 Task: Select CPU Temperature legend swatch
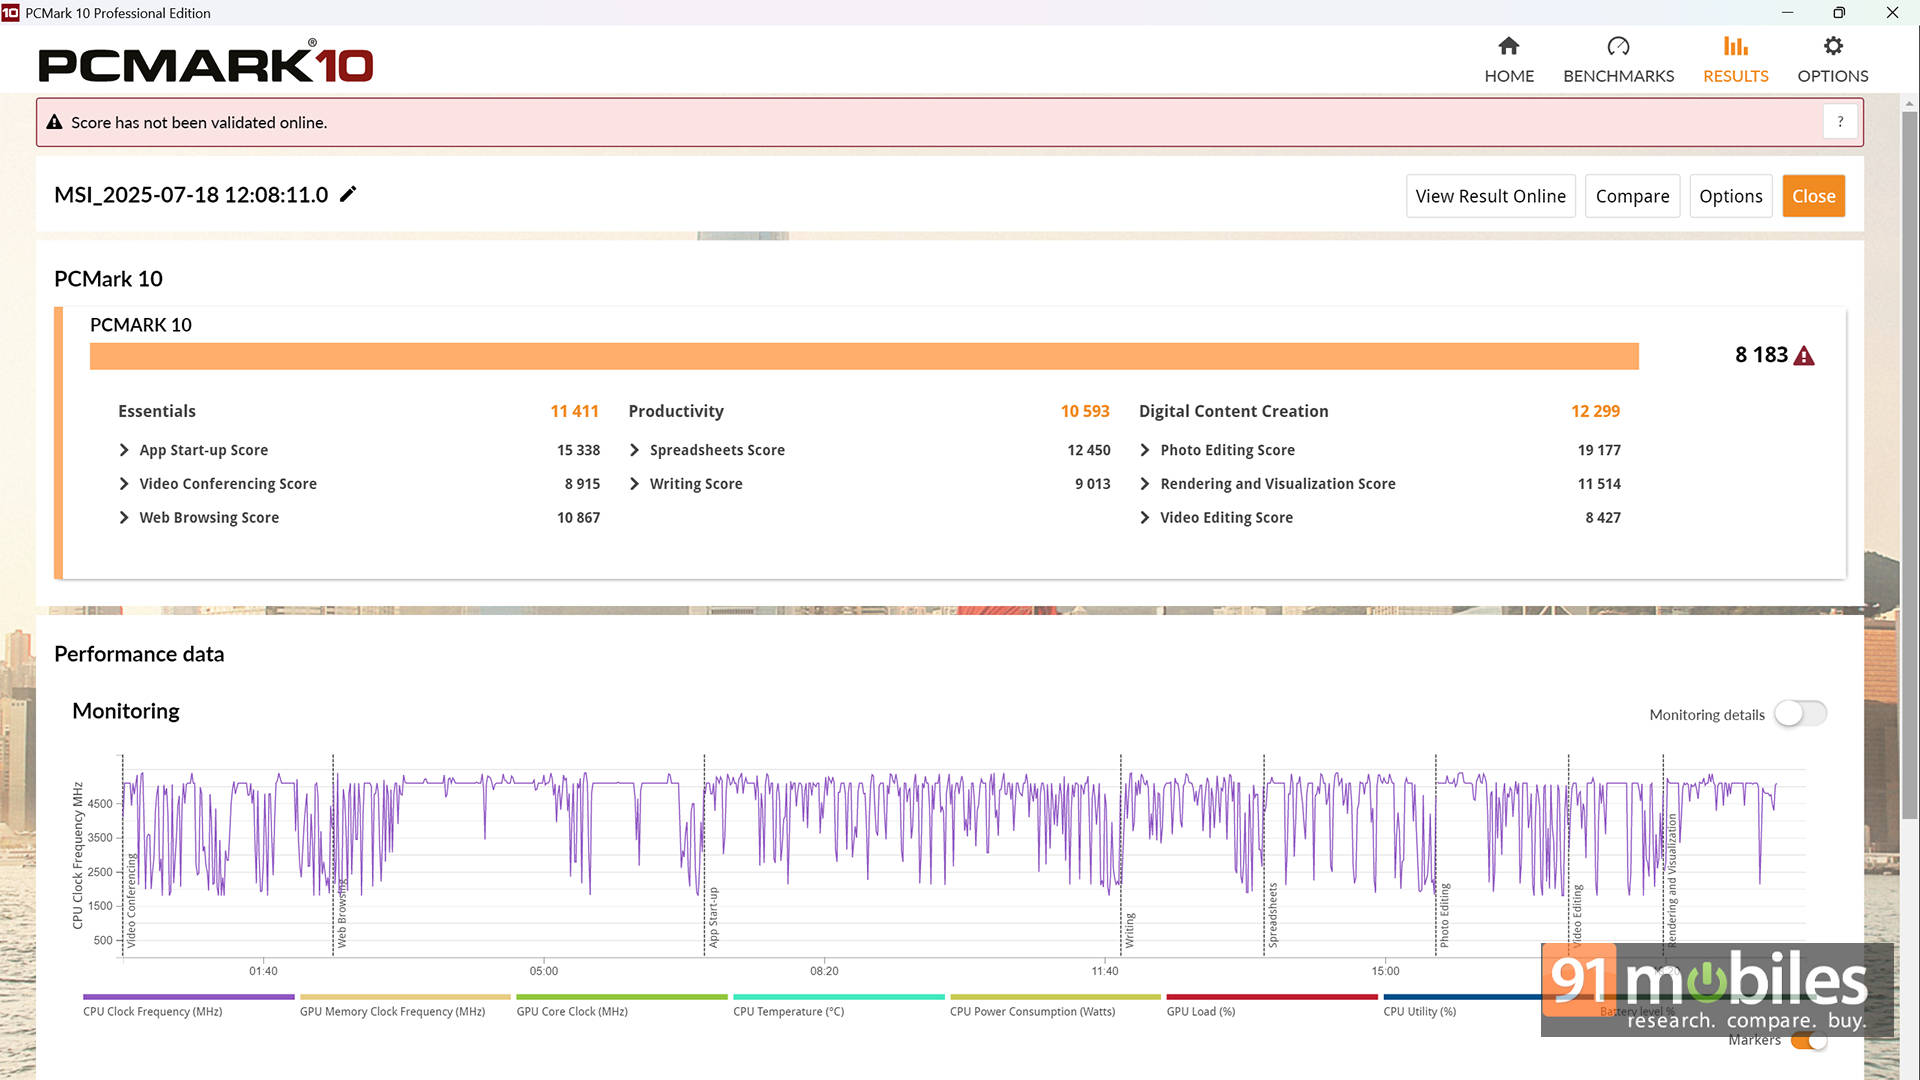(x=838, y=997)
